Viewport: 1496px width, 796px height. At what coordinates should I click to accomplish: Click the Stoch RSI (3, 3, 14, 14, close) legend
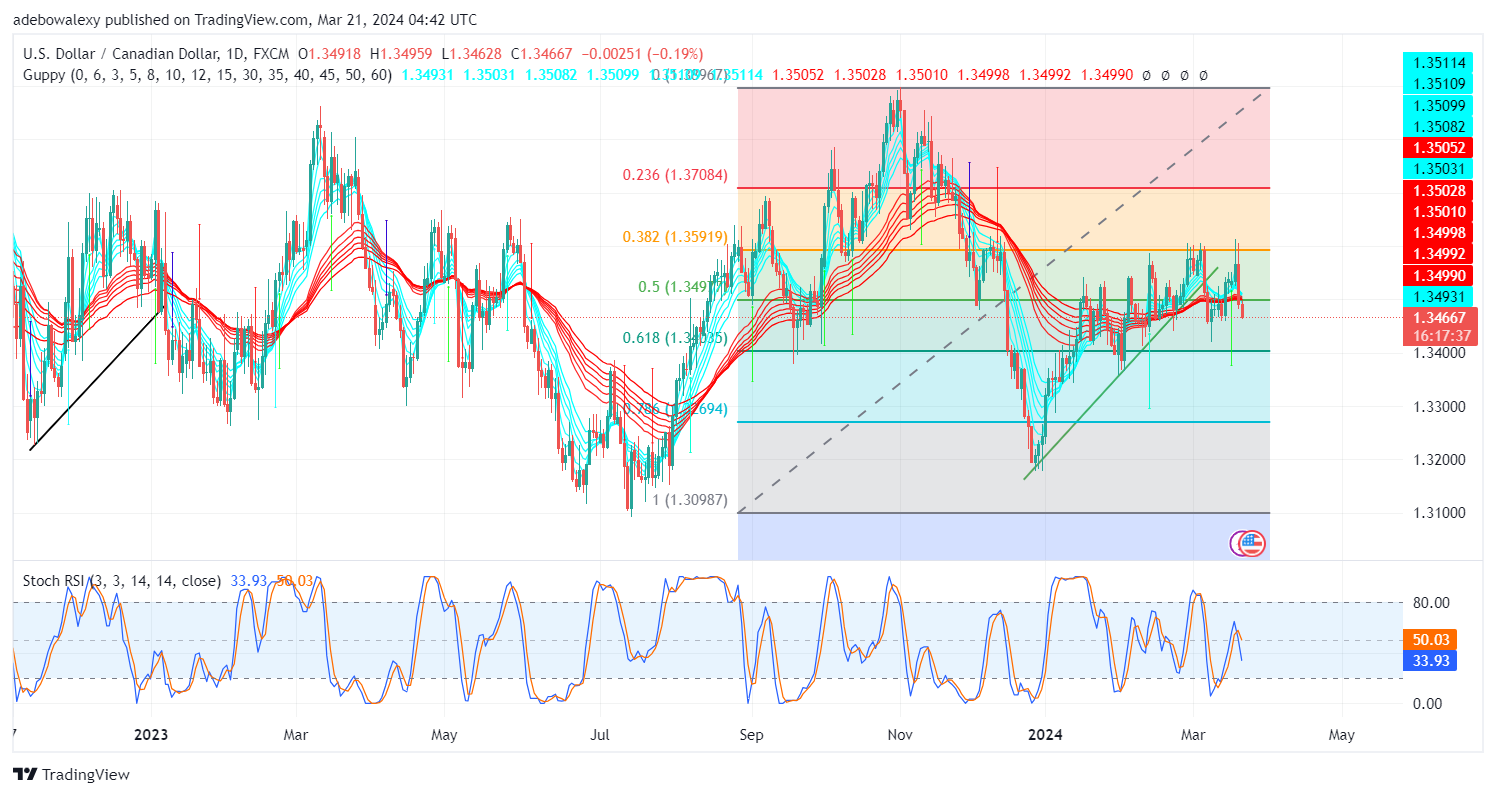coord(123,580)
